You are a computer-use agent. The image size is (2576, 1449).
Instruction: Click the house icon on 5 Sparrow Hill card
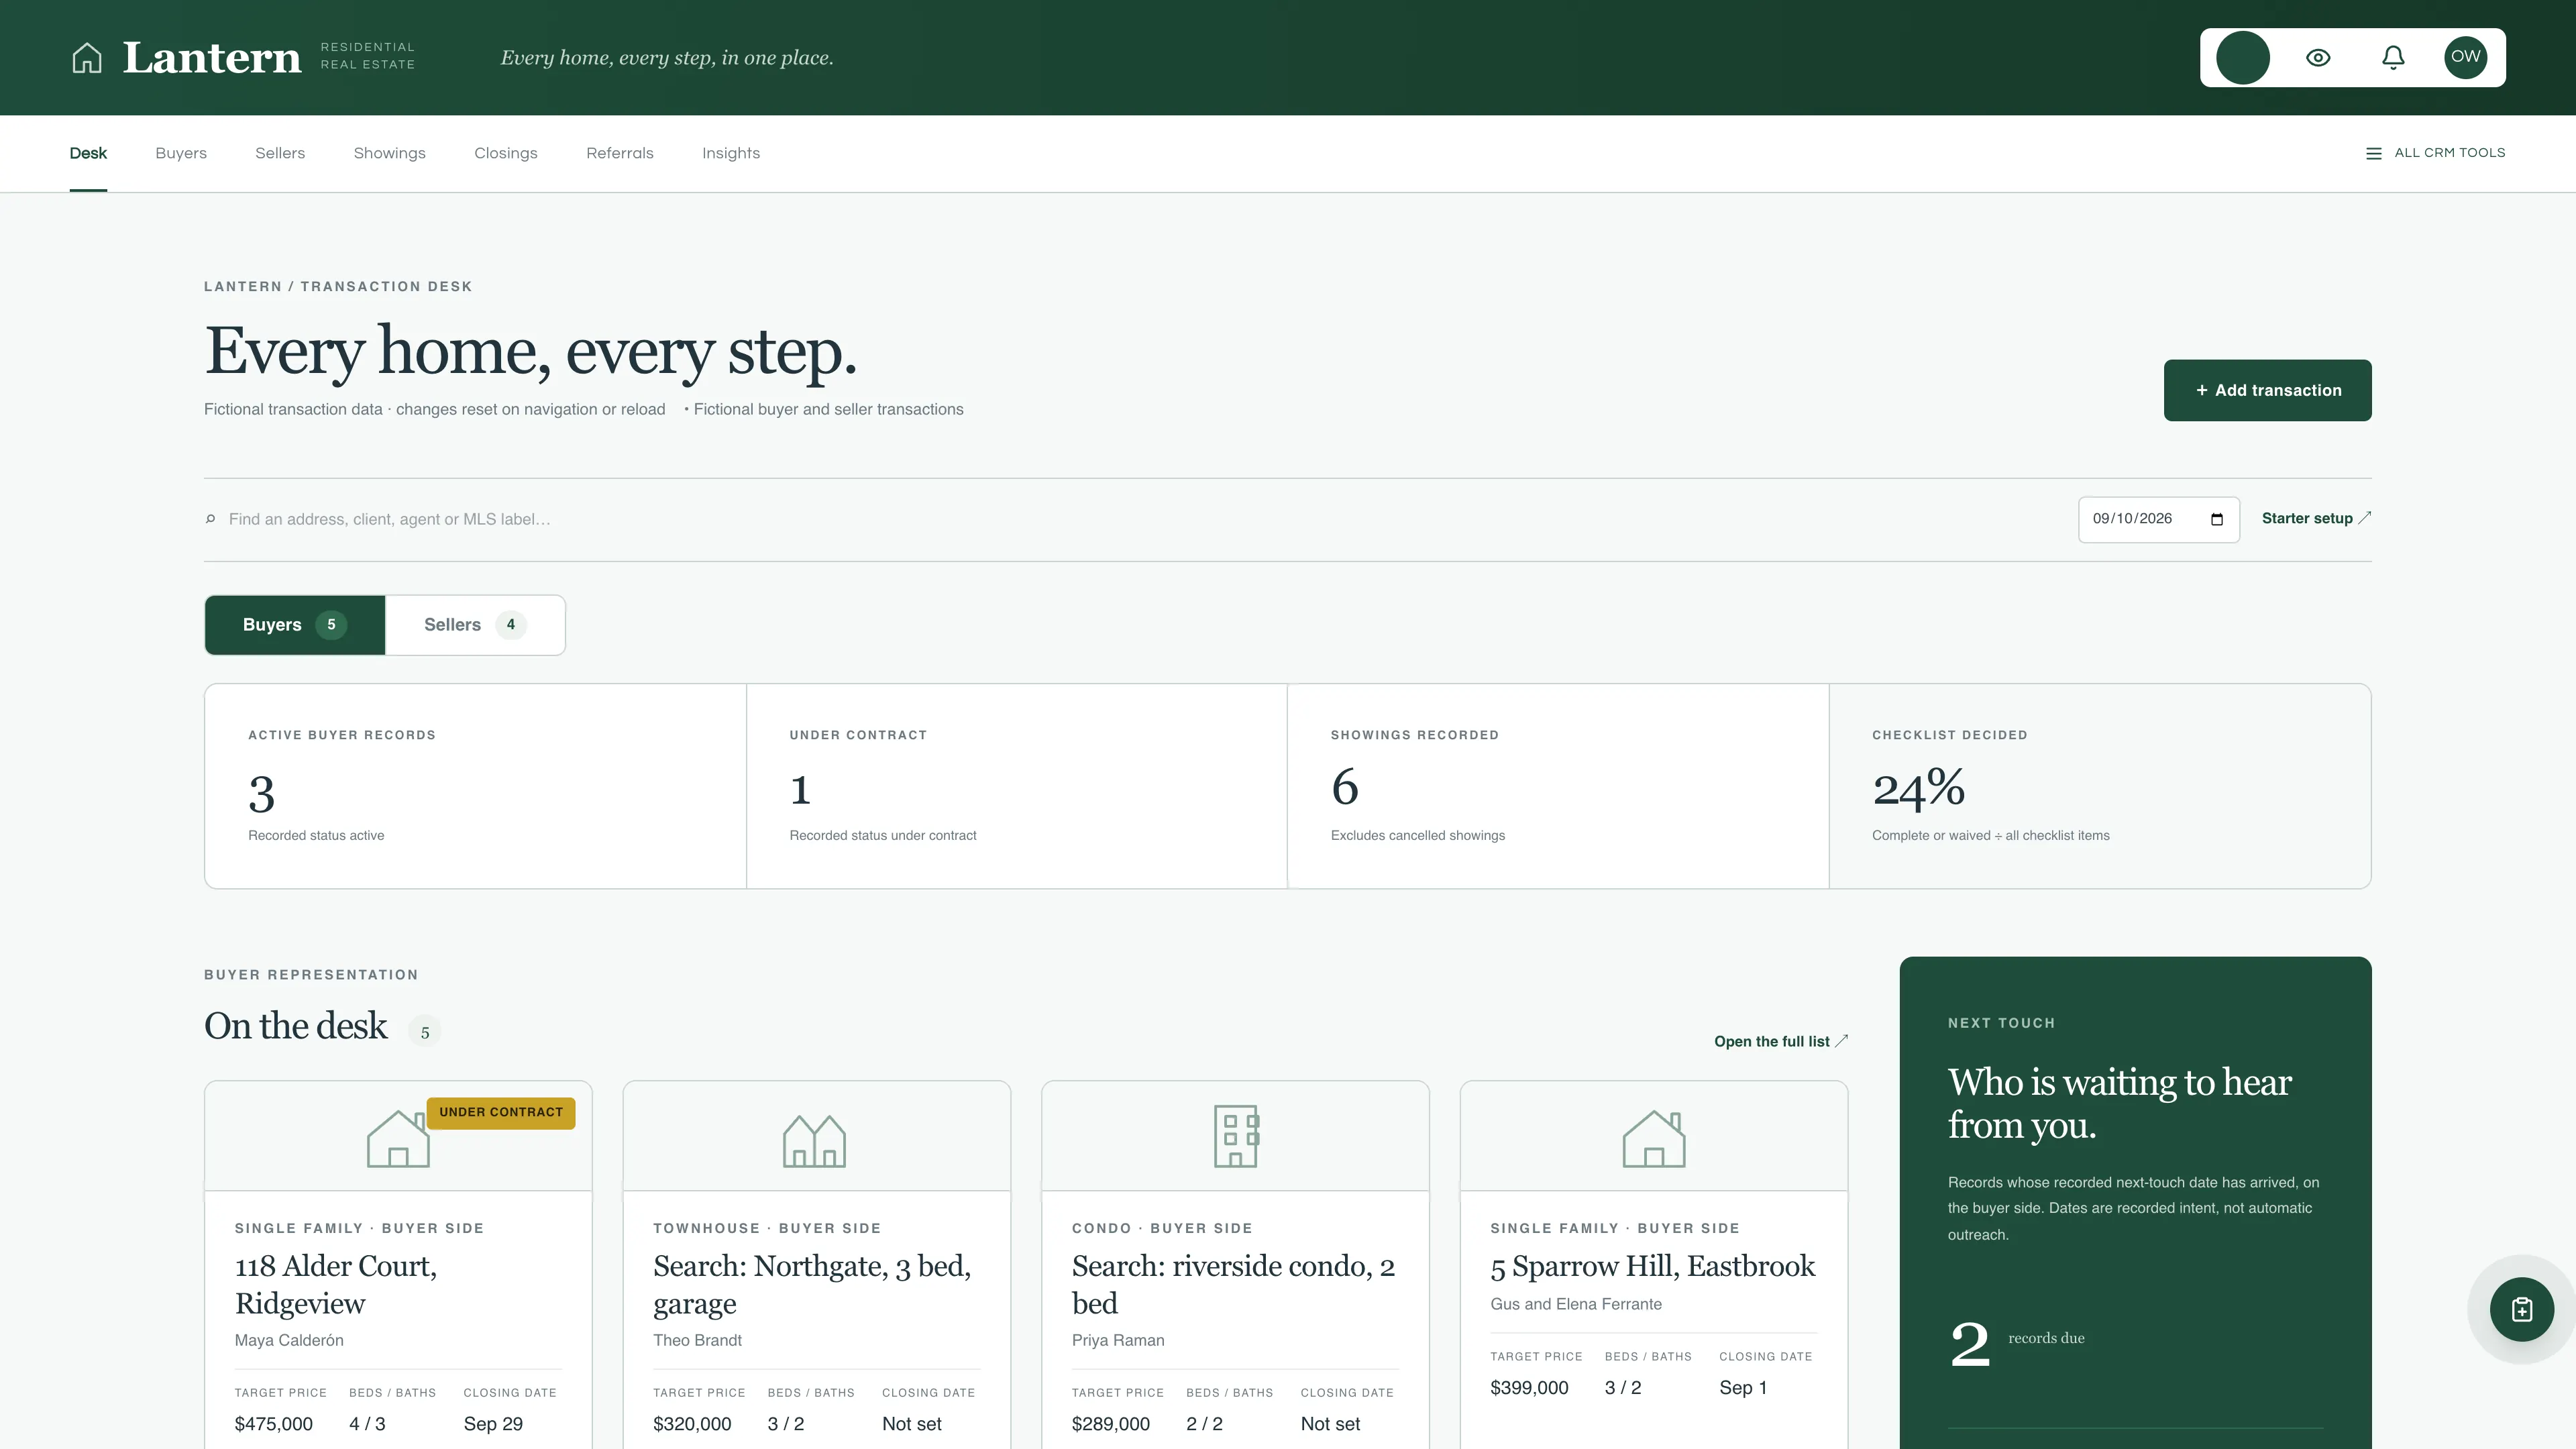[x=1654, y=1138]
